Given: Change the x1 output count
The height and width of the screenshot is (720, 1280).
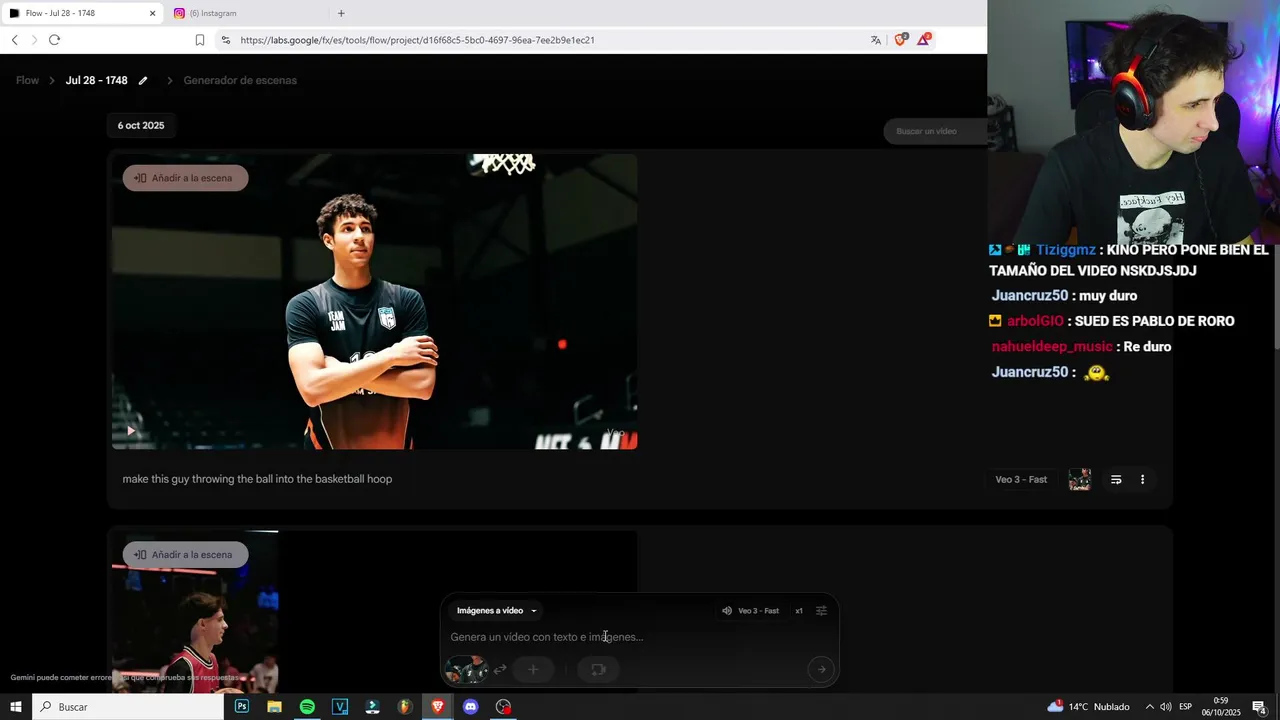Looking at the screenshot, I should point(799,611).
